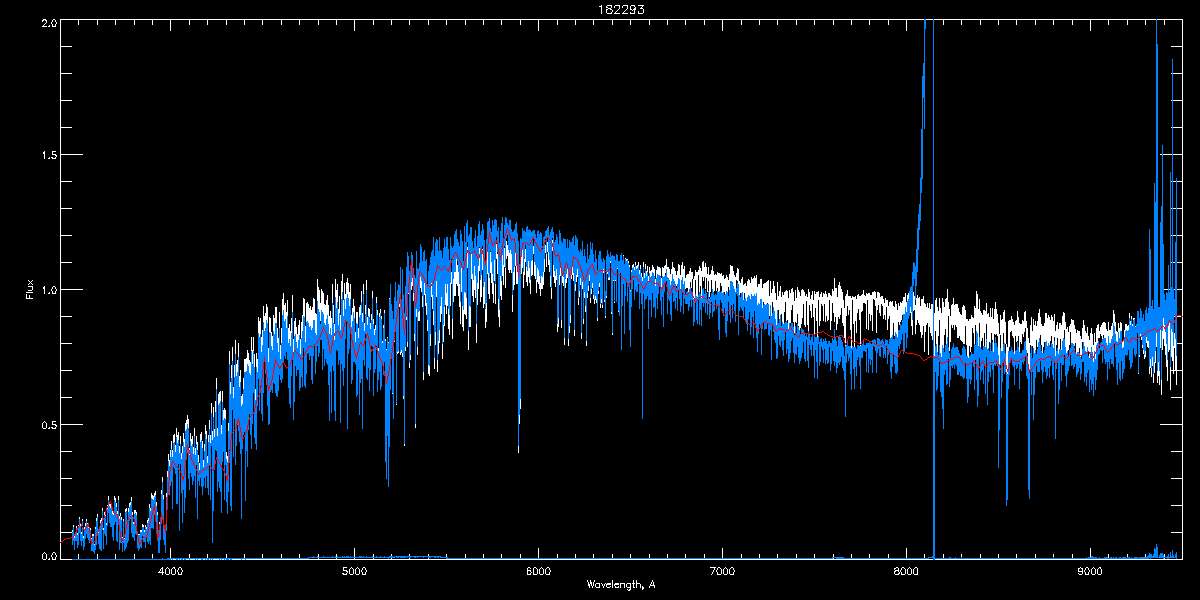This screenshot has height=600, width=1200.
Task: Click the 2.0 y-axis tick label
Action: pos(47,22)
